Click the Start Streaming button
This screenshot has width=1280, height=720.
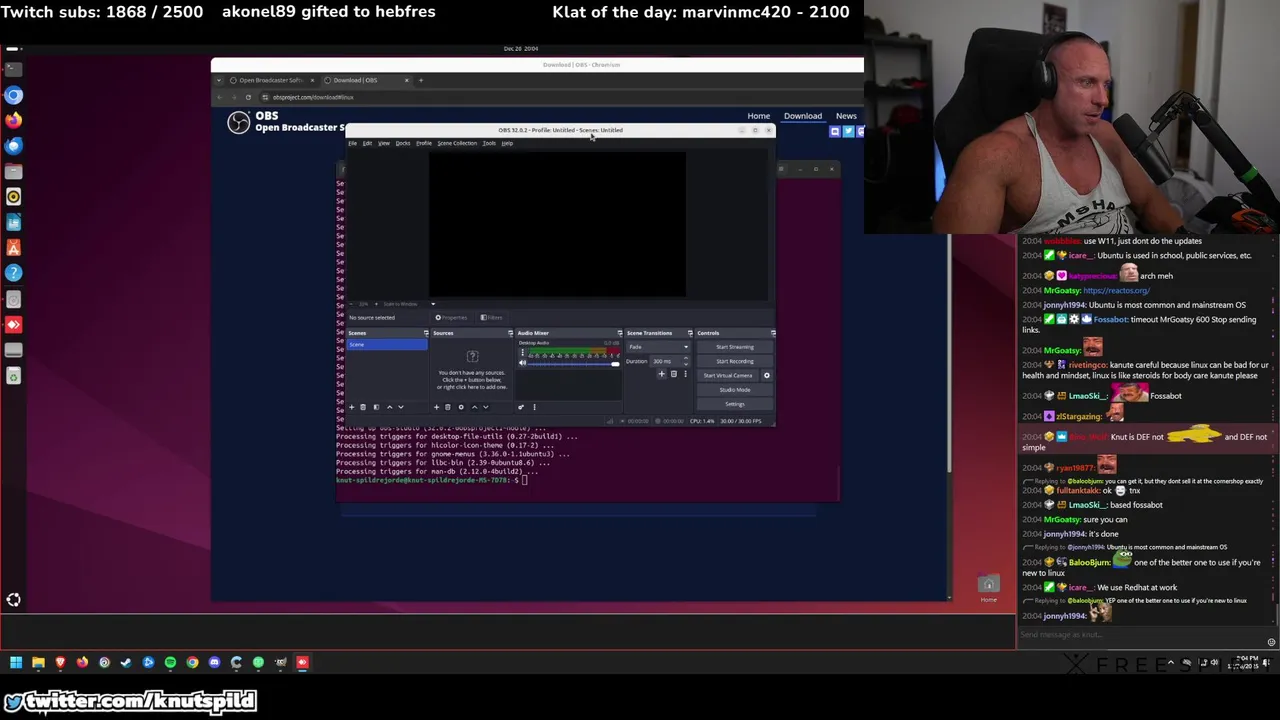pos(735,347)
